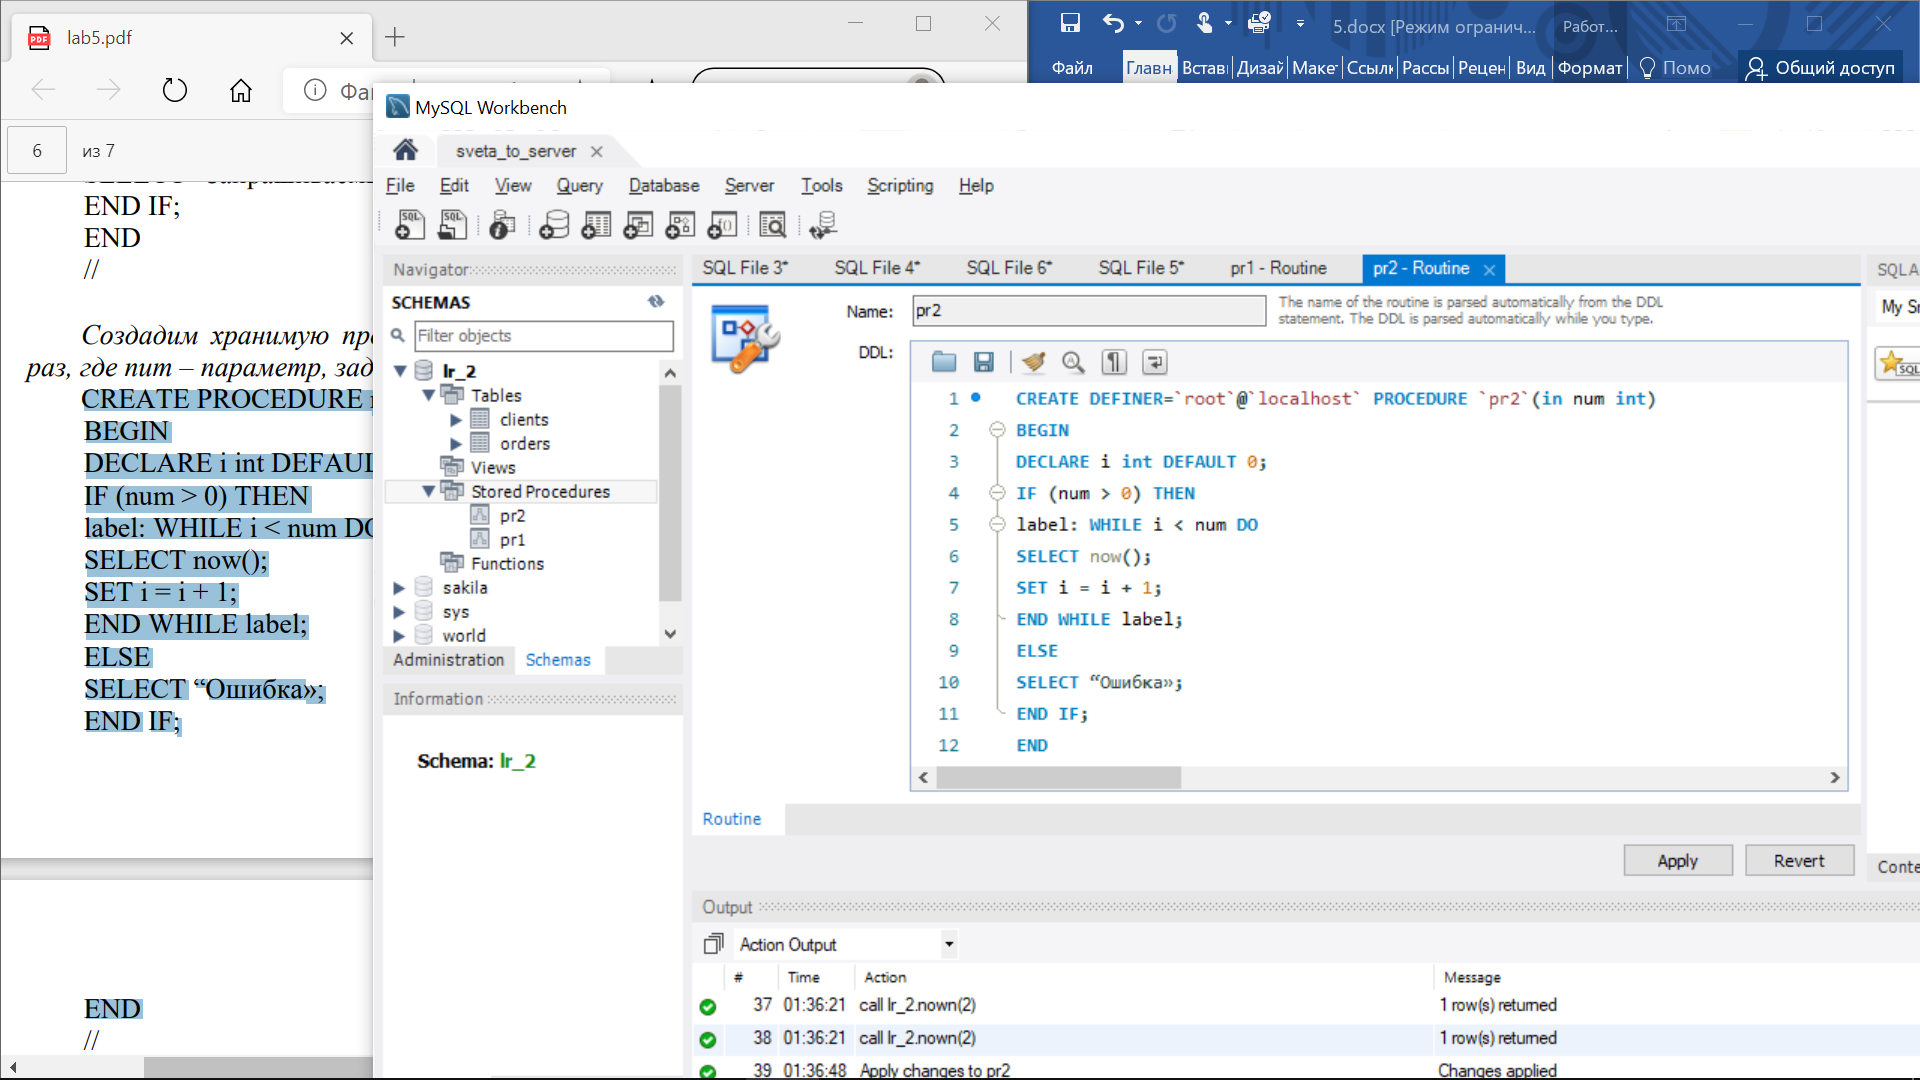
Task: Click the Apply button
Action: (1677, 861)
